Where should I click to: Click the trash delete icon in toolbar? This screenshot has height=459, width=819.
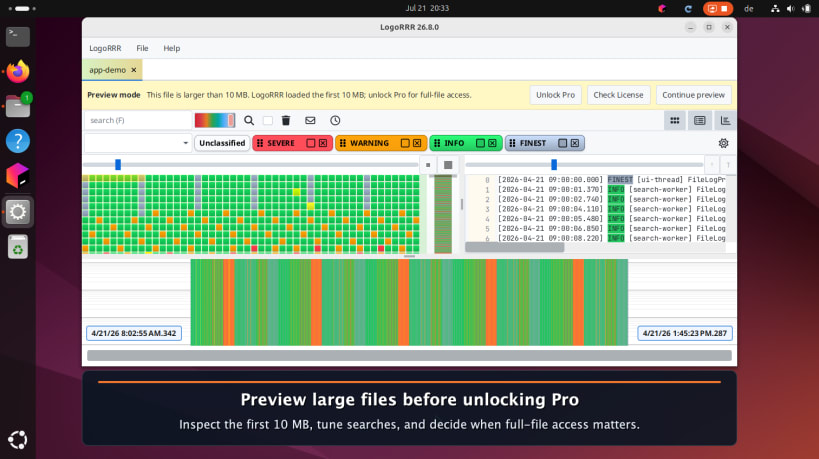pyautogui.click(x=286, y=121)
